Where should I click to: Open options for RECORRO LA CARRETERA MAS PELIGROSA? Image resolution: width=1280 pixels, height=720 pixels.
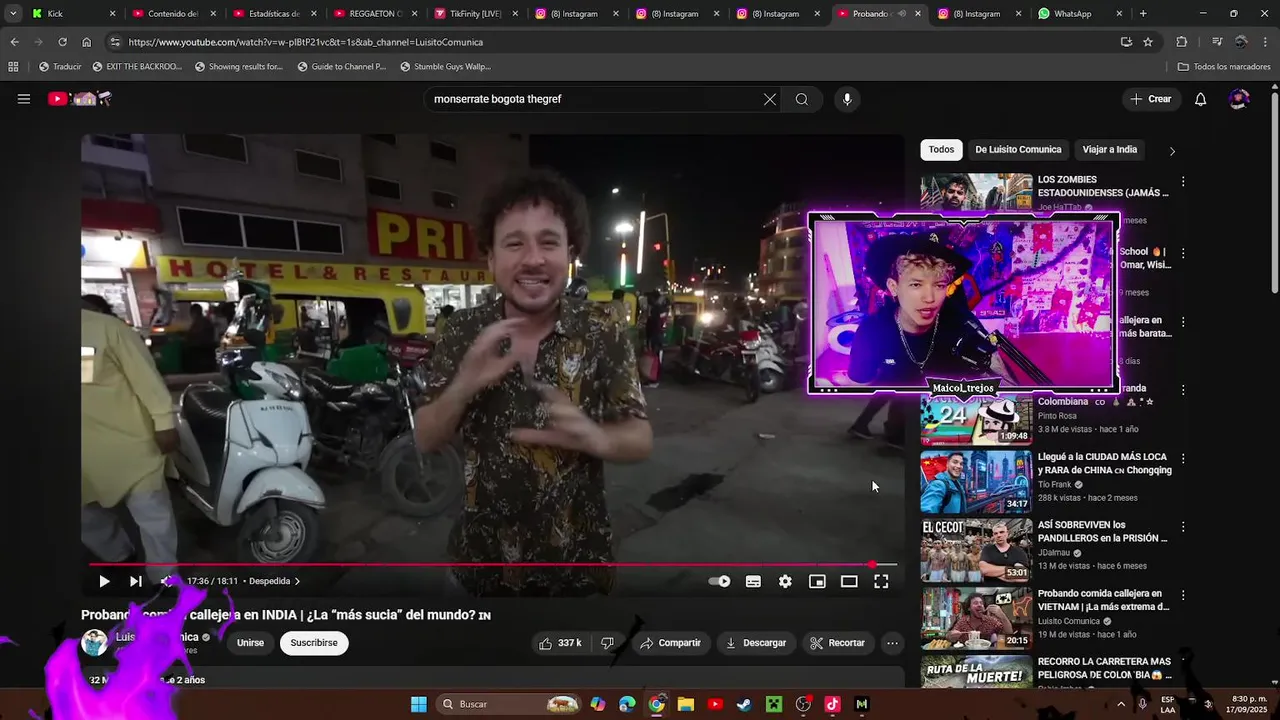click(x=1183, y=664)
